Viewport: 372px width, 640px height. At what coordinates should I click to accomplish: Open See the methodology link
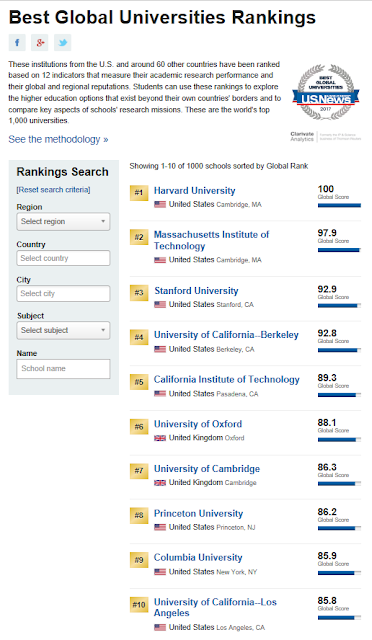coord(58,139)
